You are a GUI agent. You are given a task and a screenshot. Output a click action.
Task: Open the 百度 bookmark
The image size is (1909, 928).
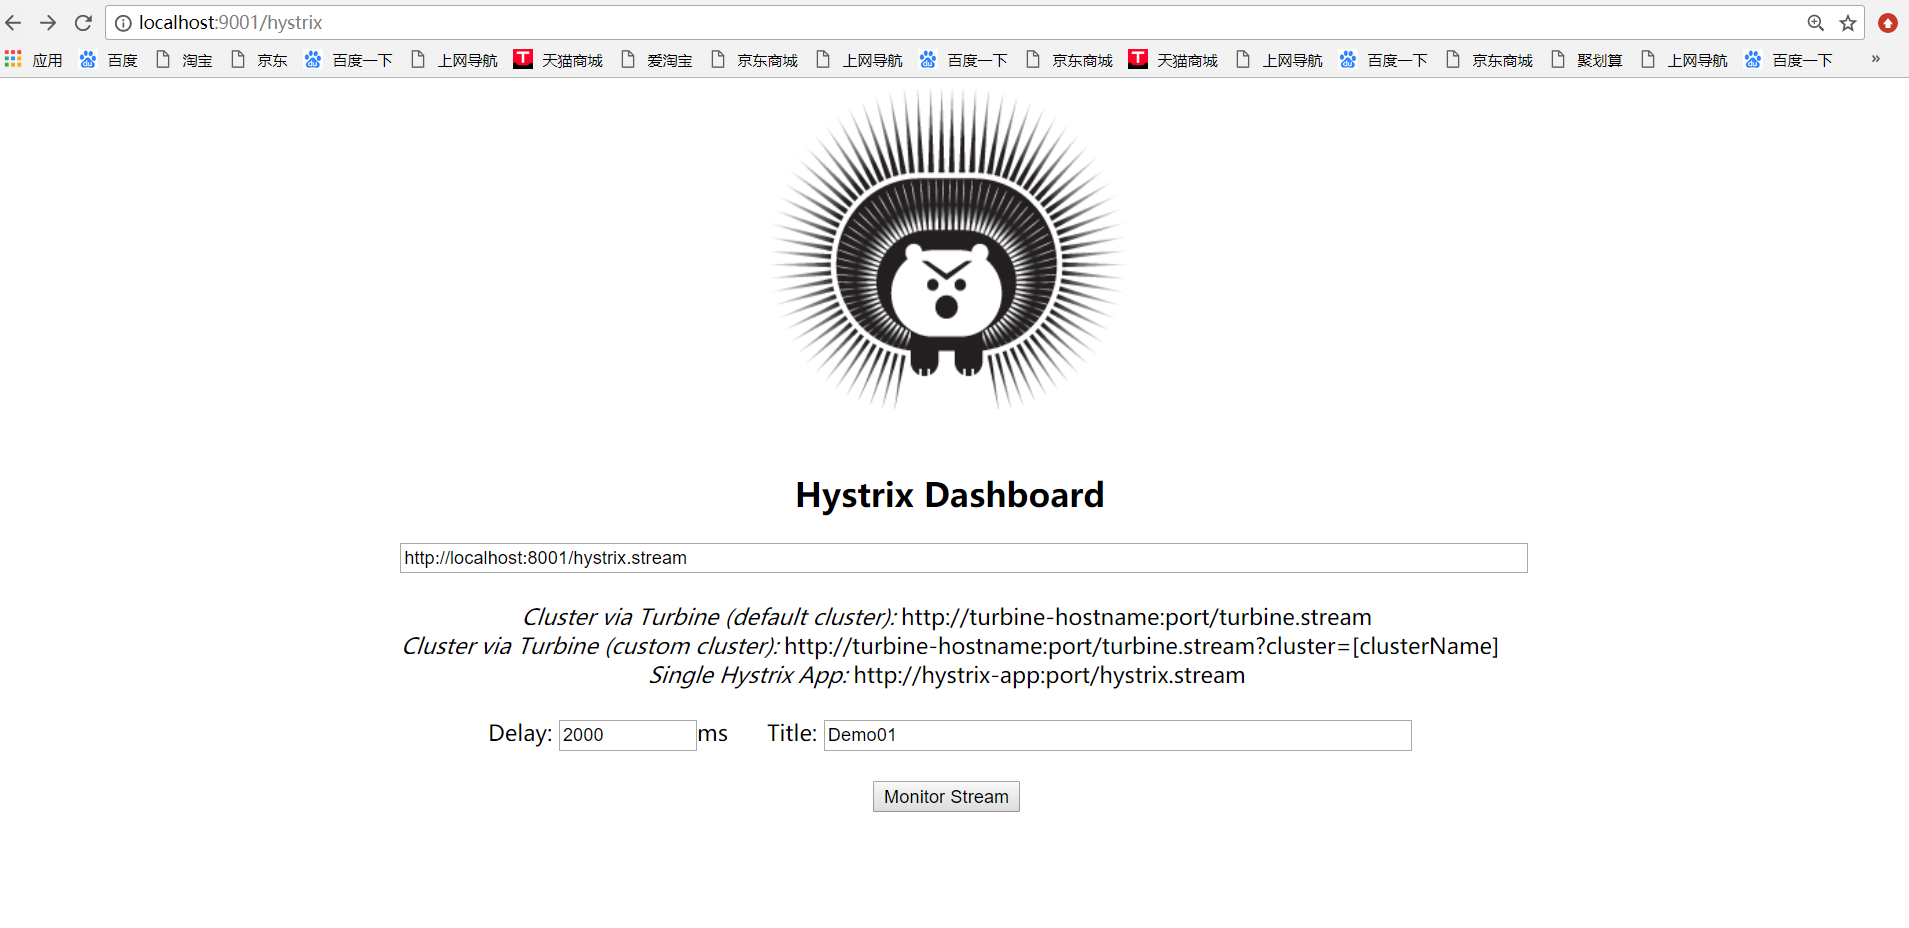109,60
